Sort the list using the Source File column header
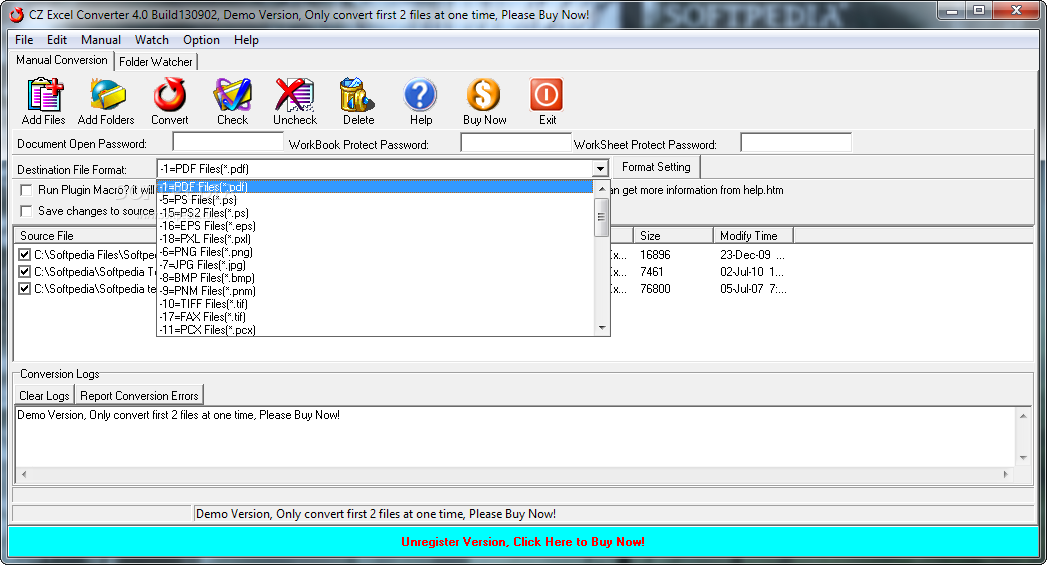The height and width of the screenshot is (565, 1047). coord(85,236)
